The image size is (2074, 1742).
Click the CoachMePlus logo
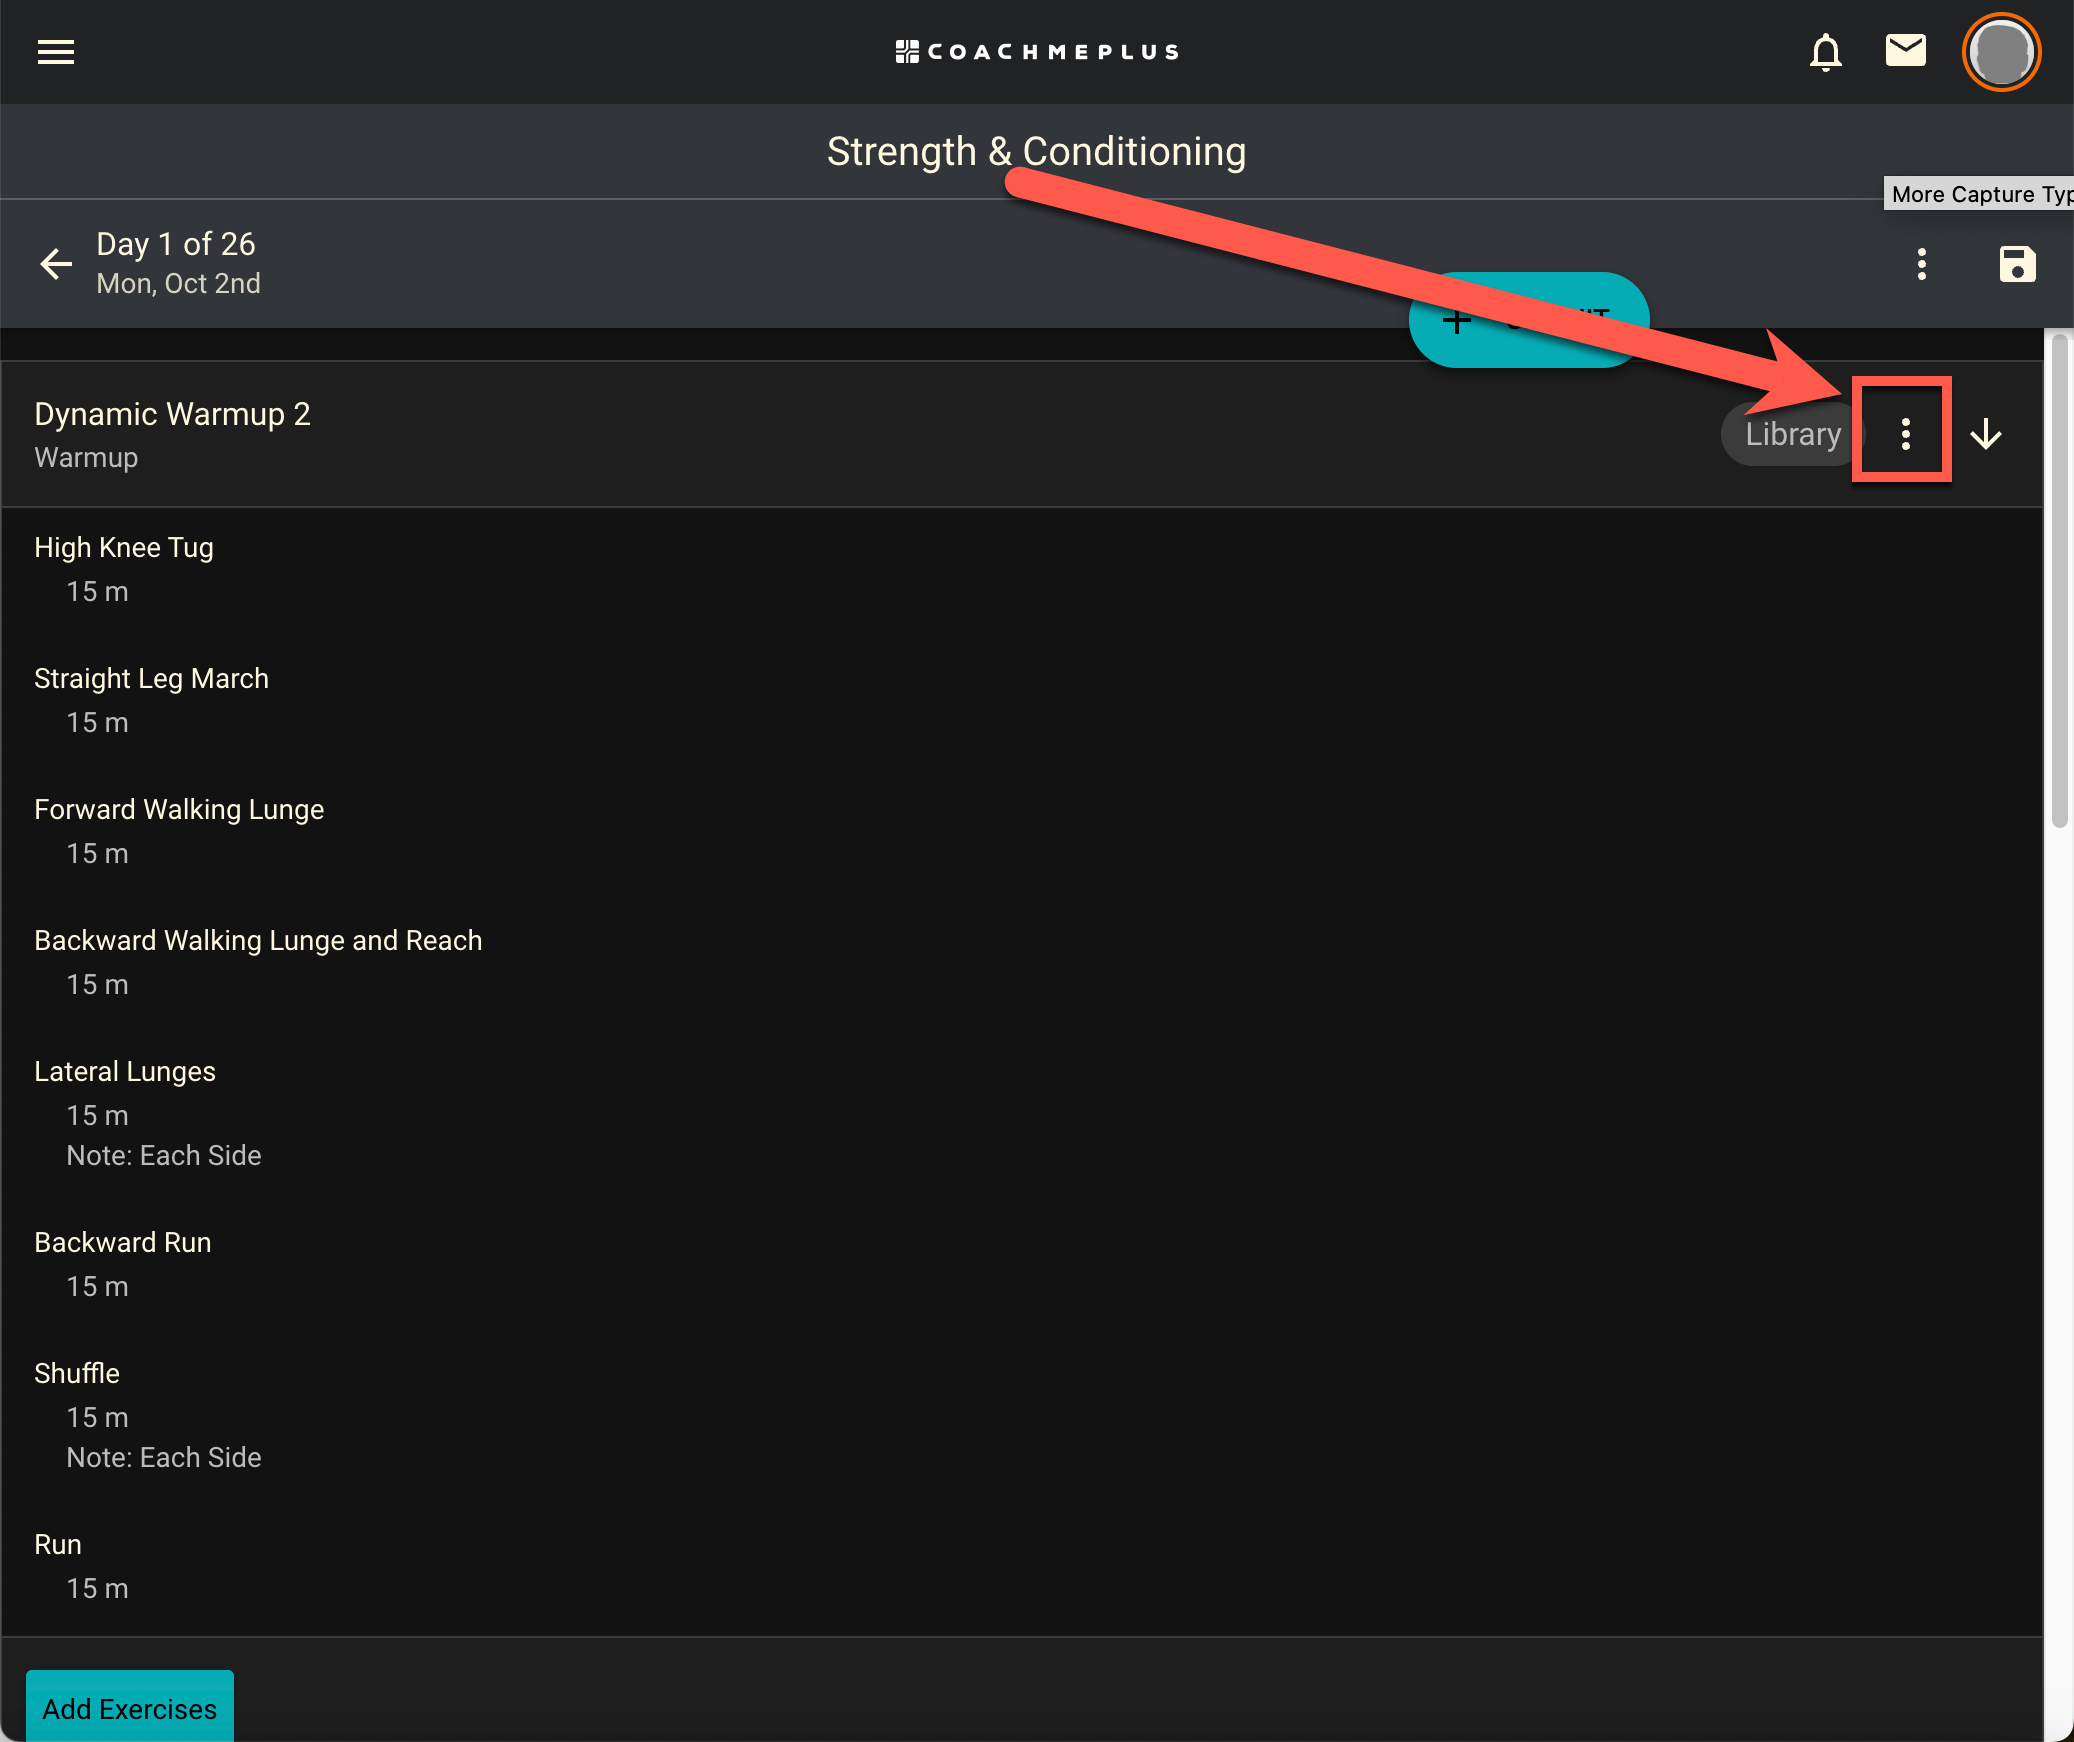pos(1037,52)
